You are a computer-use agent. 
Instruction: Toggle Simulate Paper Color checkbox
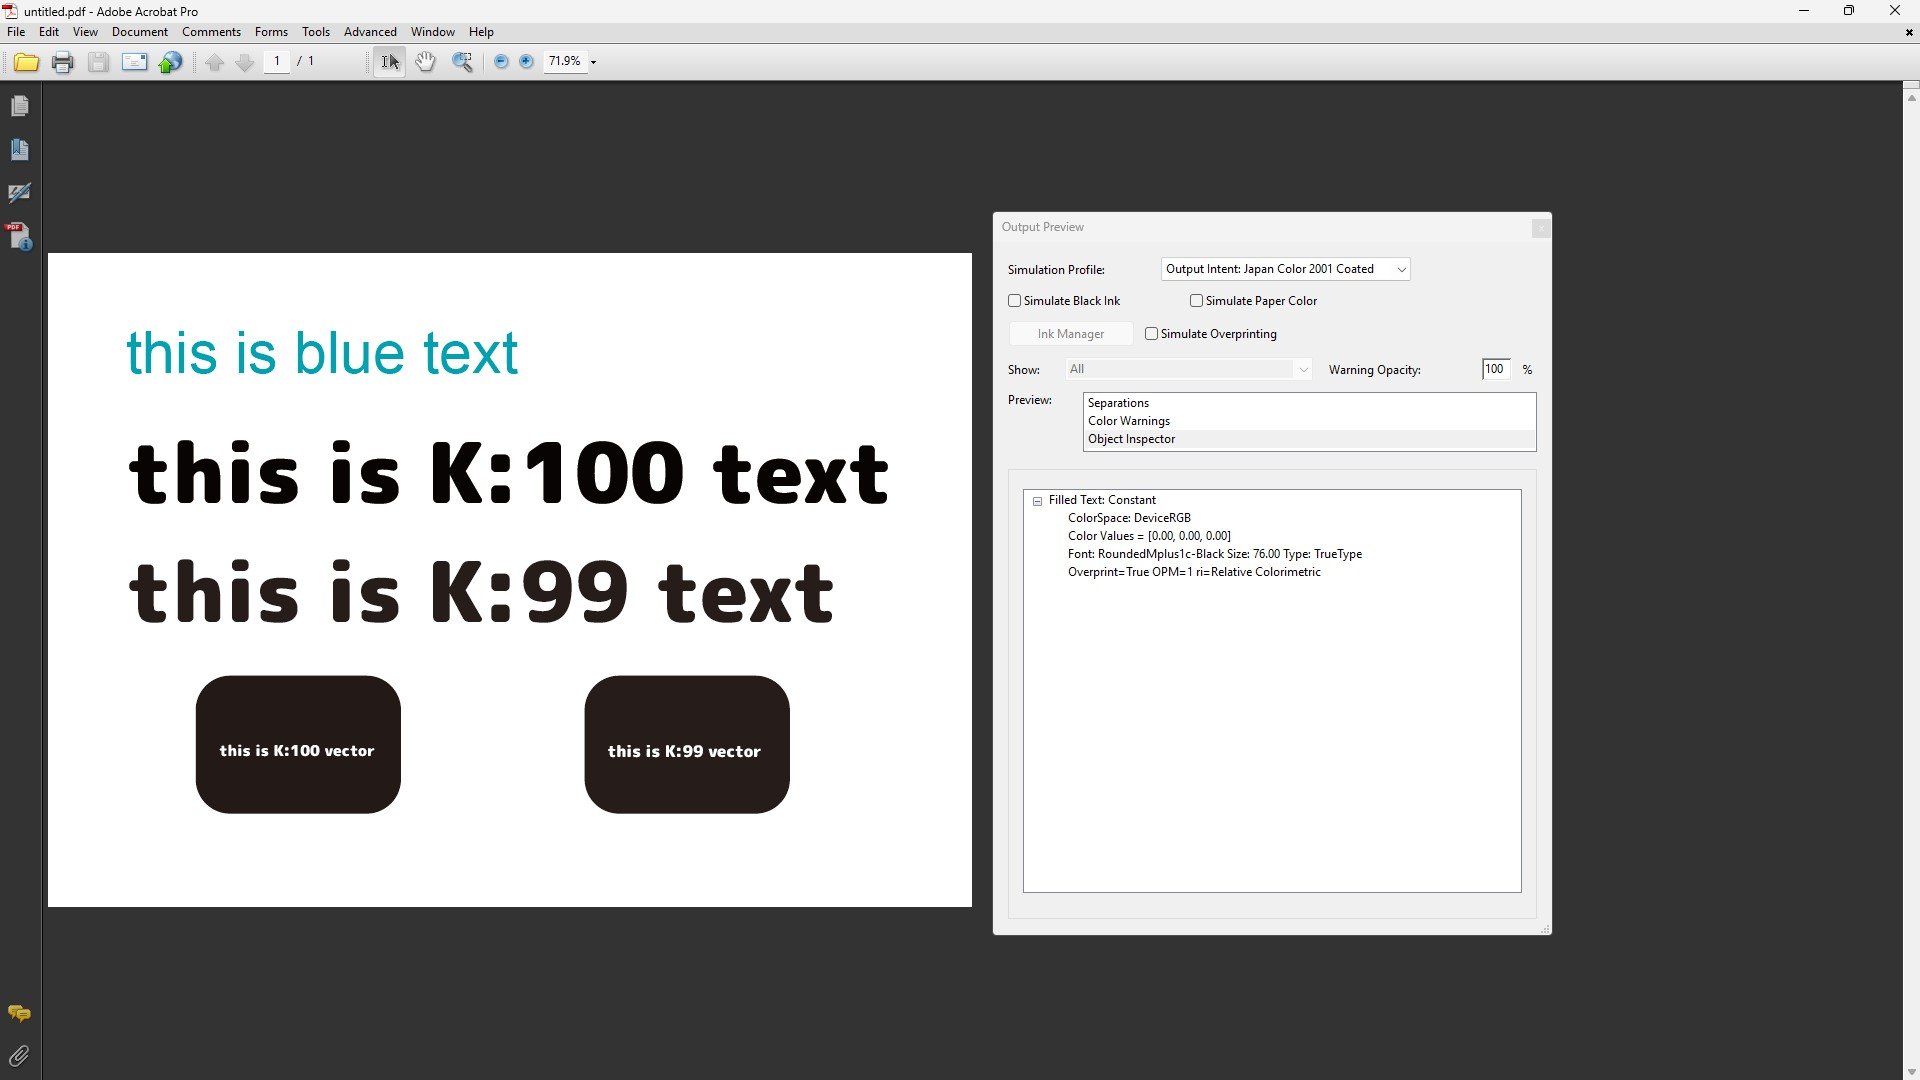click(1196, 301)
